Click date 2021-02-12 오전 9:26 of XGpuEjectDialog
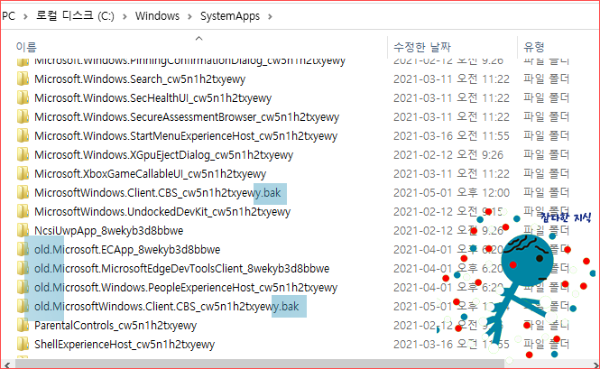This screenshot has height=369, width=600. click(x=448, y=155)
